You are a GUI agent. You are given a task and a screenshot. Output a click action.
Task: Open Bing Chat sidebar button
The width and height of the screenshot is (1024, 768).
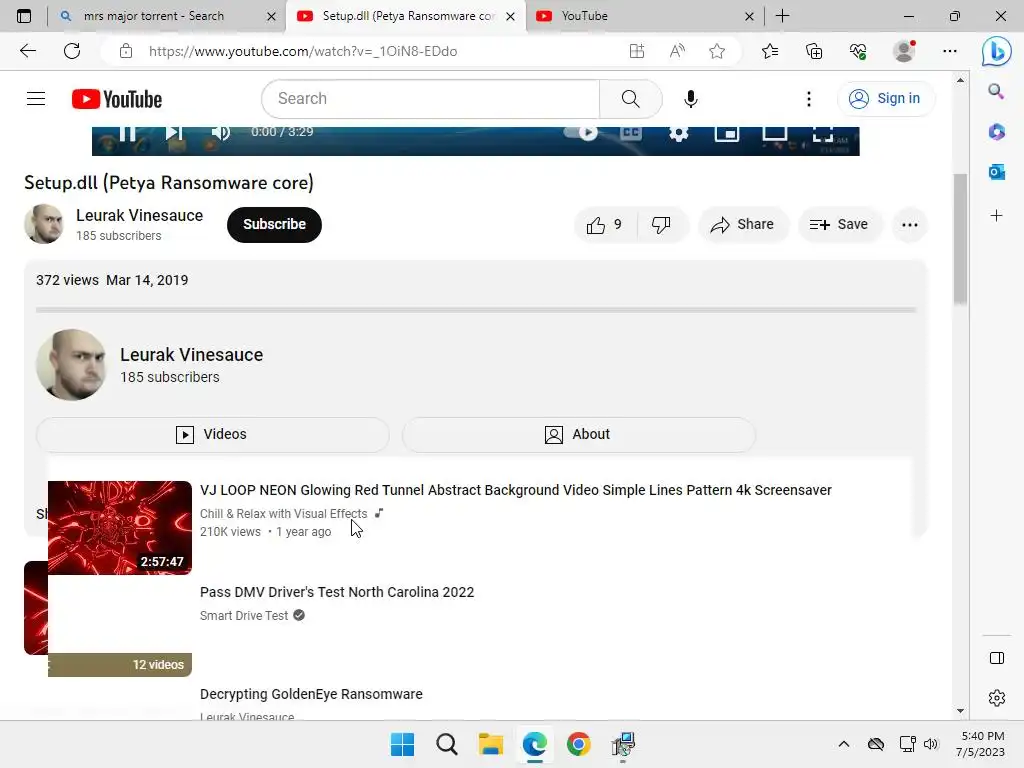(x=997, y=51)
